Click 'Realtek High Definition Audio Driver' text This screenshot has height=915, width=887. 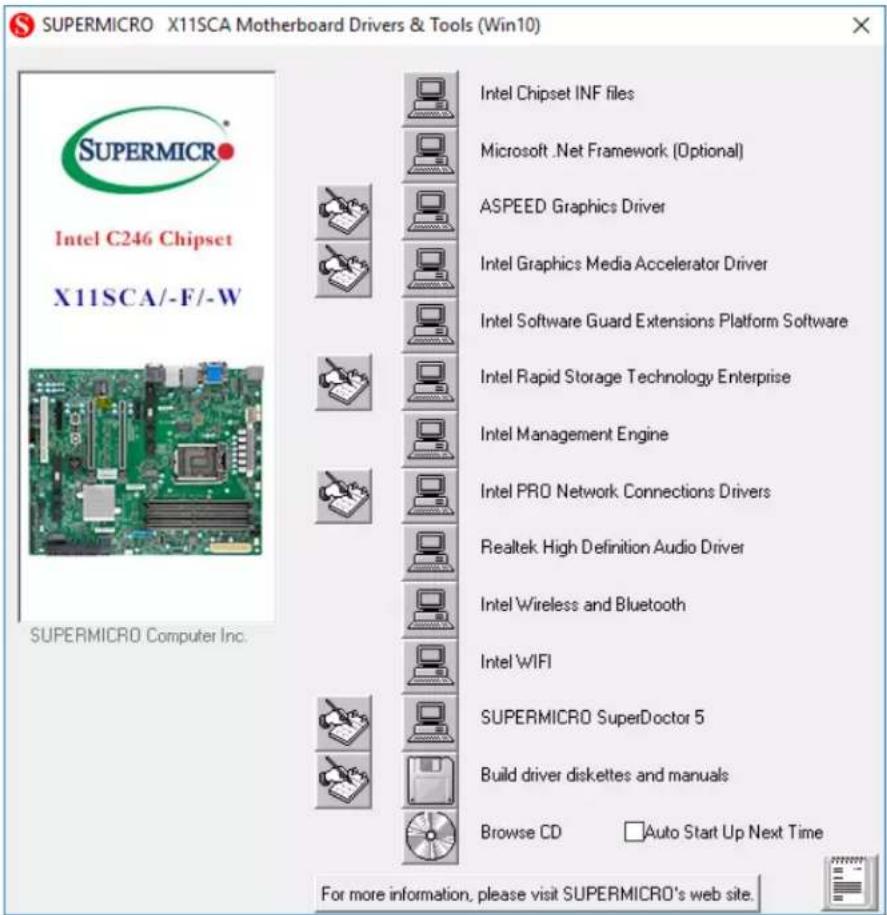pyautogui.click(x=612, y=547)
